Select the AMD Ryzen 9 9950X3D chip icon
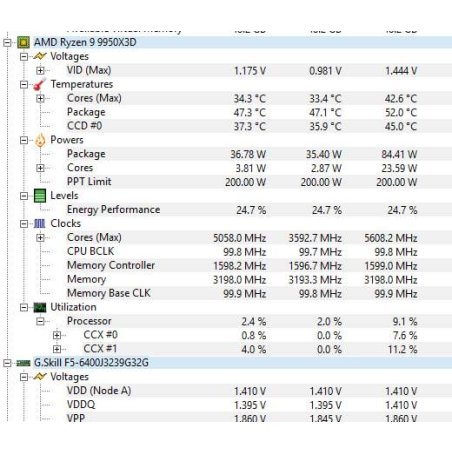Viewport: 452px width, 452px height. click(x=23, y=42)
